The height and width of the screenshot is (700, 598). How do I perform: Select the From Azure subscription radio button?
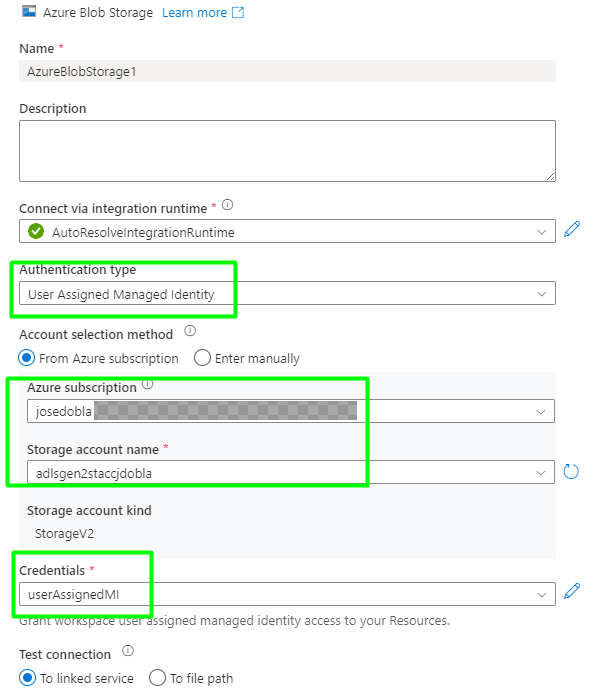point(27,358)
